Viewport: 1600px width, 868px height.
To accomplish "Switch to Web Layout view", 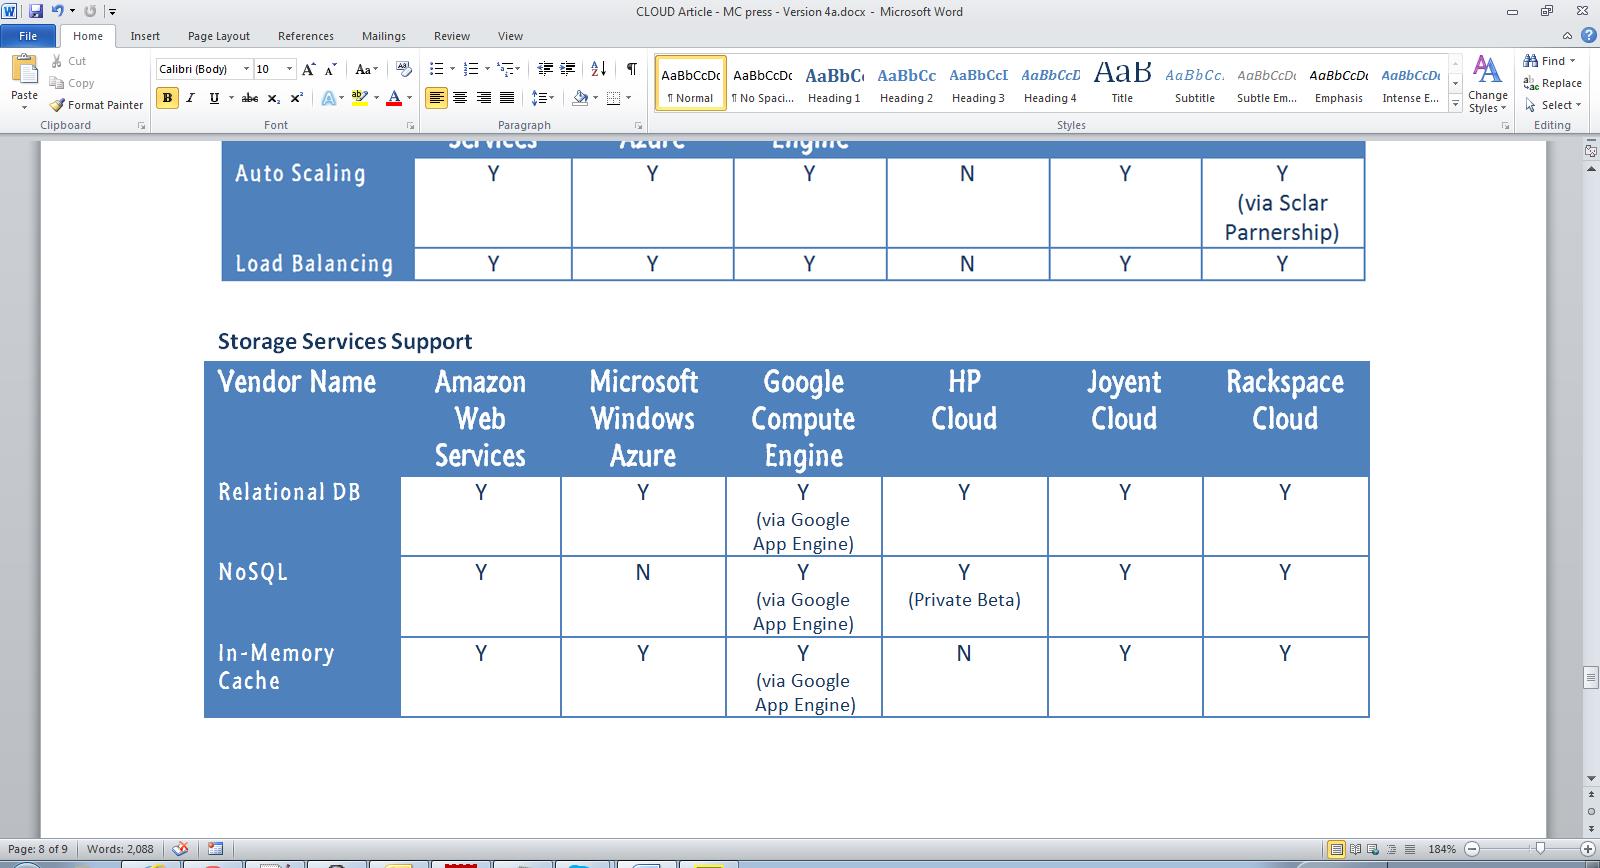I will pos(1373,849).
